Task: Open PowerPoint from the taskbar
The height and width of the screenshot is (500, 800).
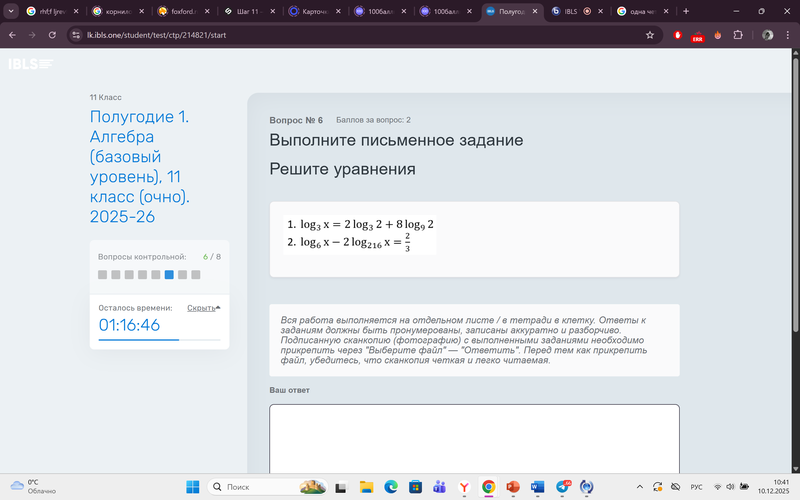Action: [x=513, y=486]
